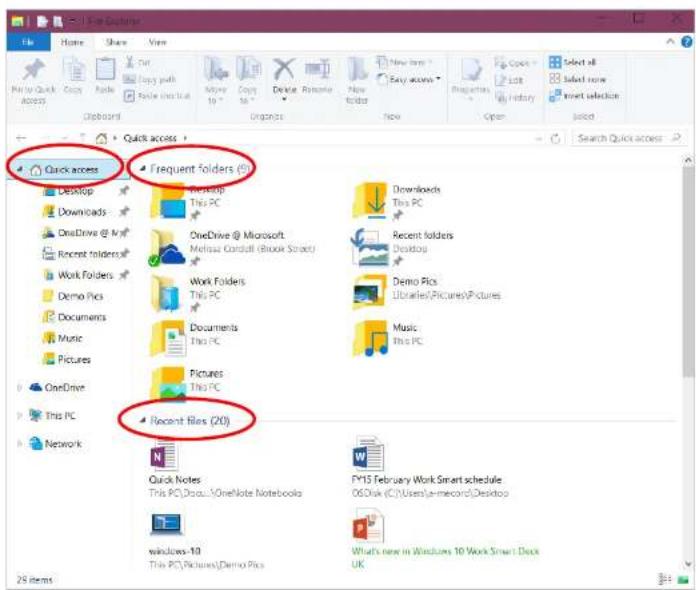Screen dimensions: 696x590
Task: Click the Delete X icon
Action: (x=284, y=70)
